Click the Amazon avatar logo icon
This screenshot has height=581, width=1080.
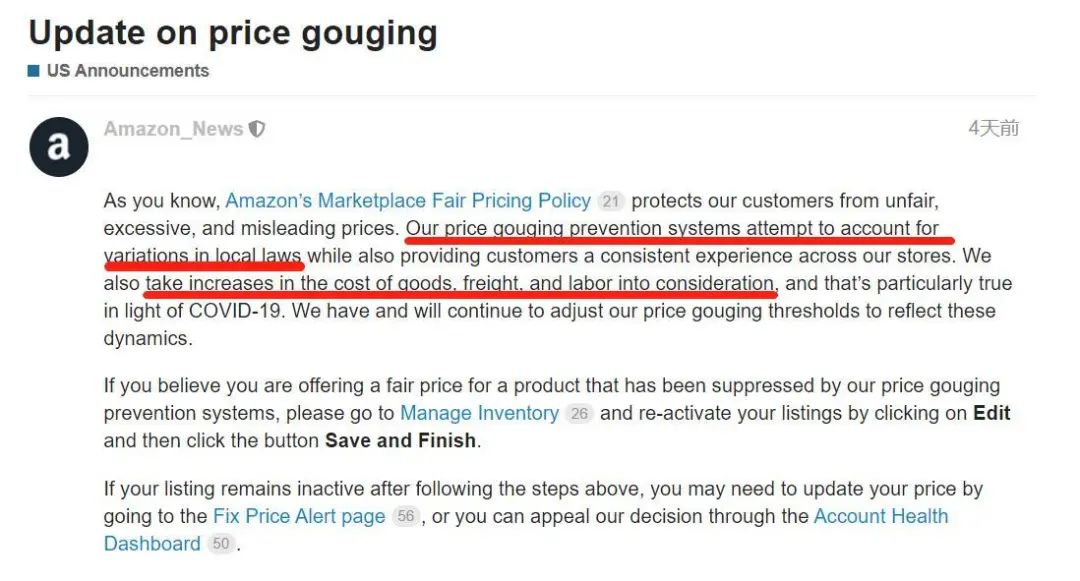59,147
